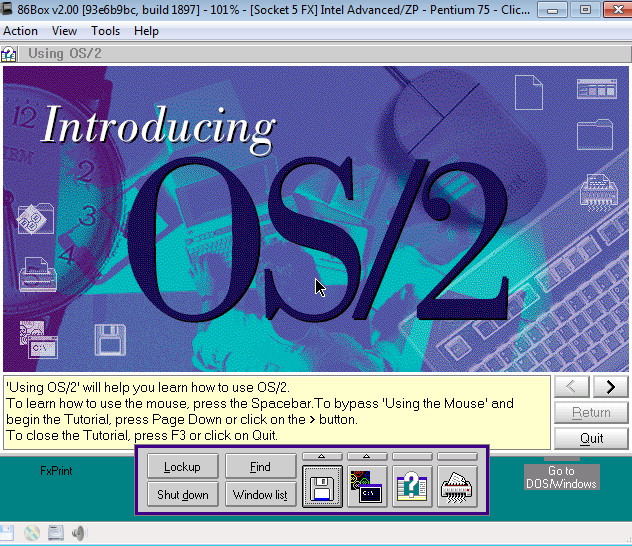Viewport: 632px width, 546px height.
Task: Click the sound speaker status bar icon
Action: click(x=79, y=533)
